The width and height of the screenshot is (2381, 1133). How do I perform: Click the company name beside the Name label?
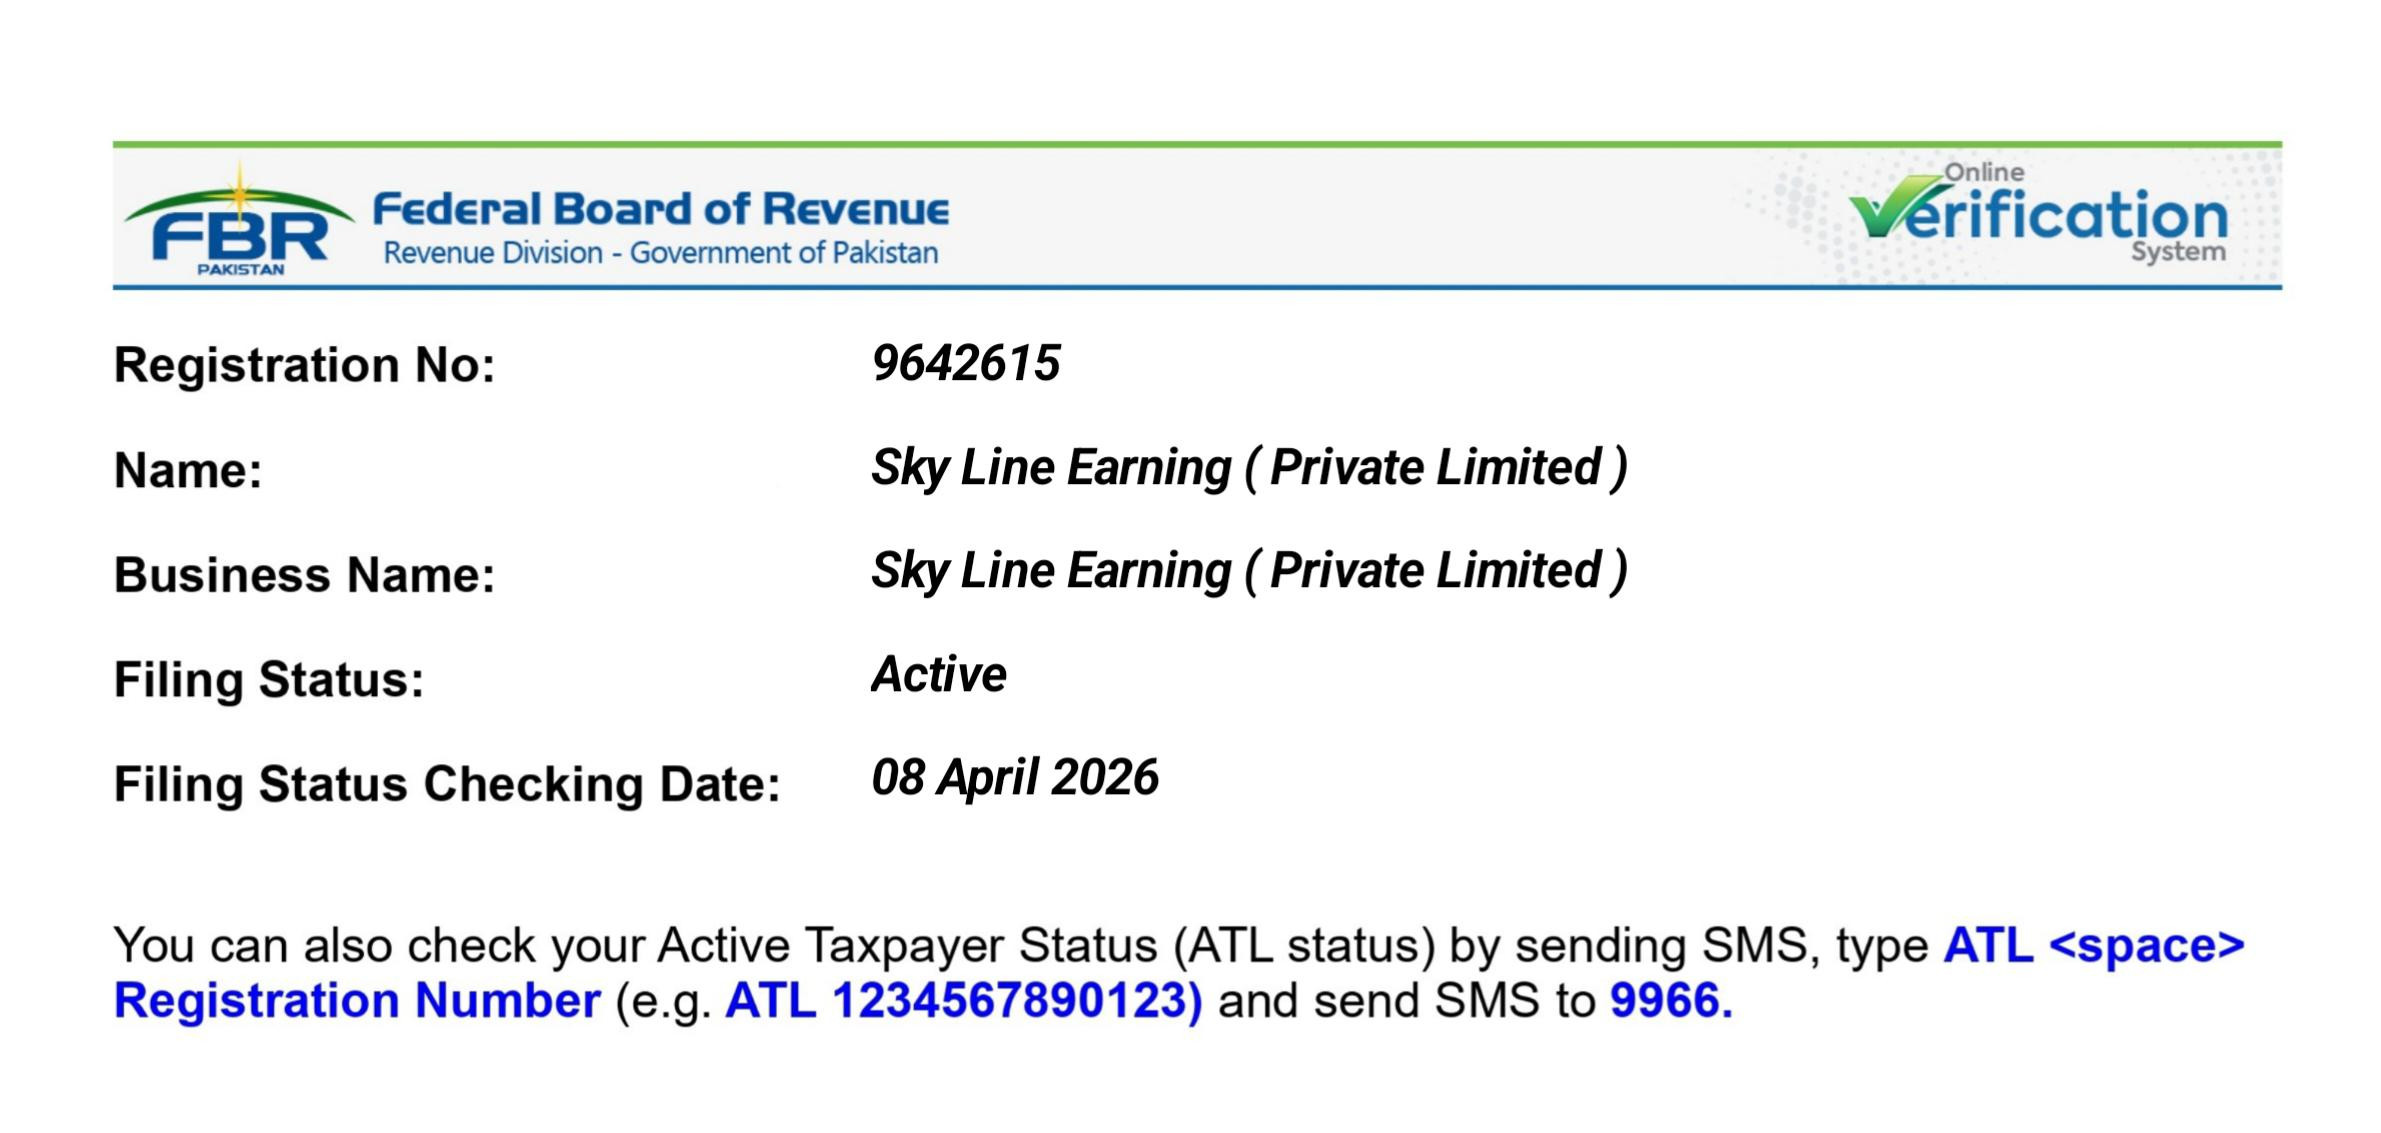[1249, 468]
